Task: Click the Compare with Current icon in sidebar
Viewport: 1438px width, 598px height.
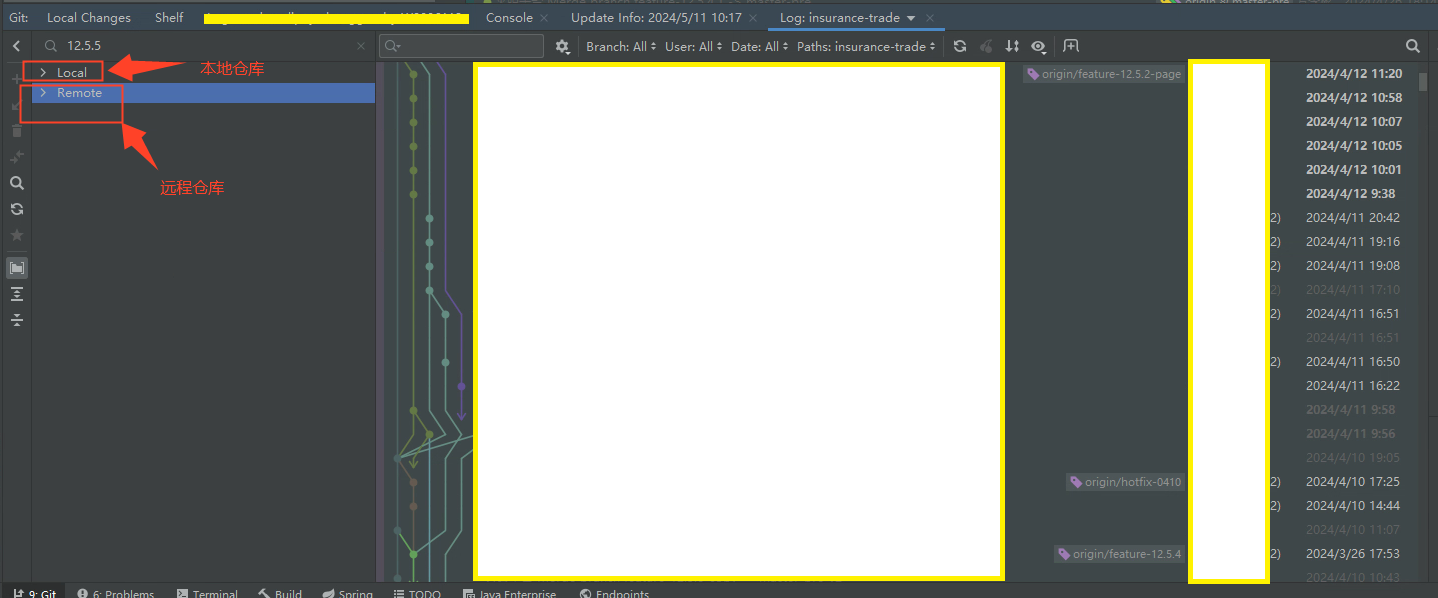Action: pyautogui.click(x=16, y=157)
